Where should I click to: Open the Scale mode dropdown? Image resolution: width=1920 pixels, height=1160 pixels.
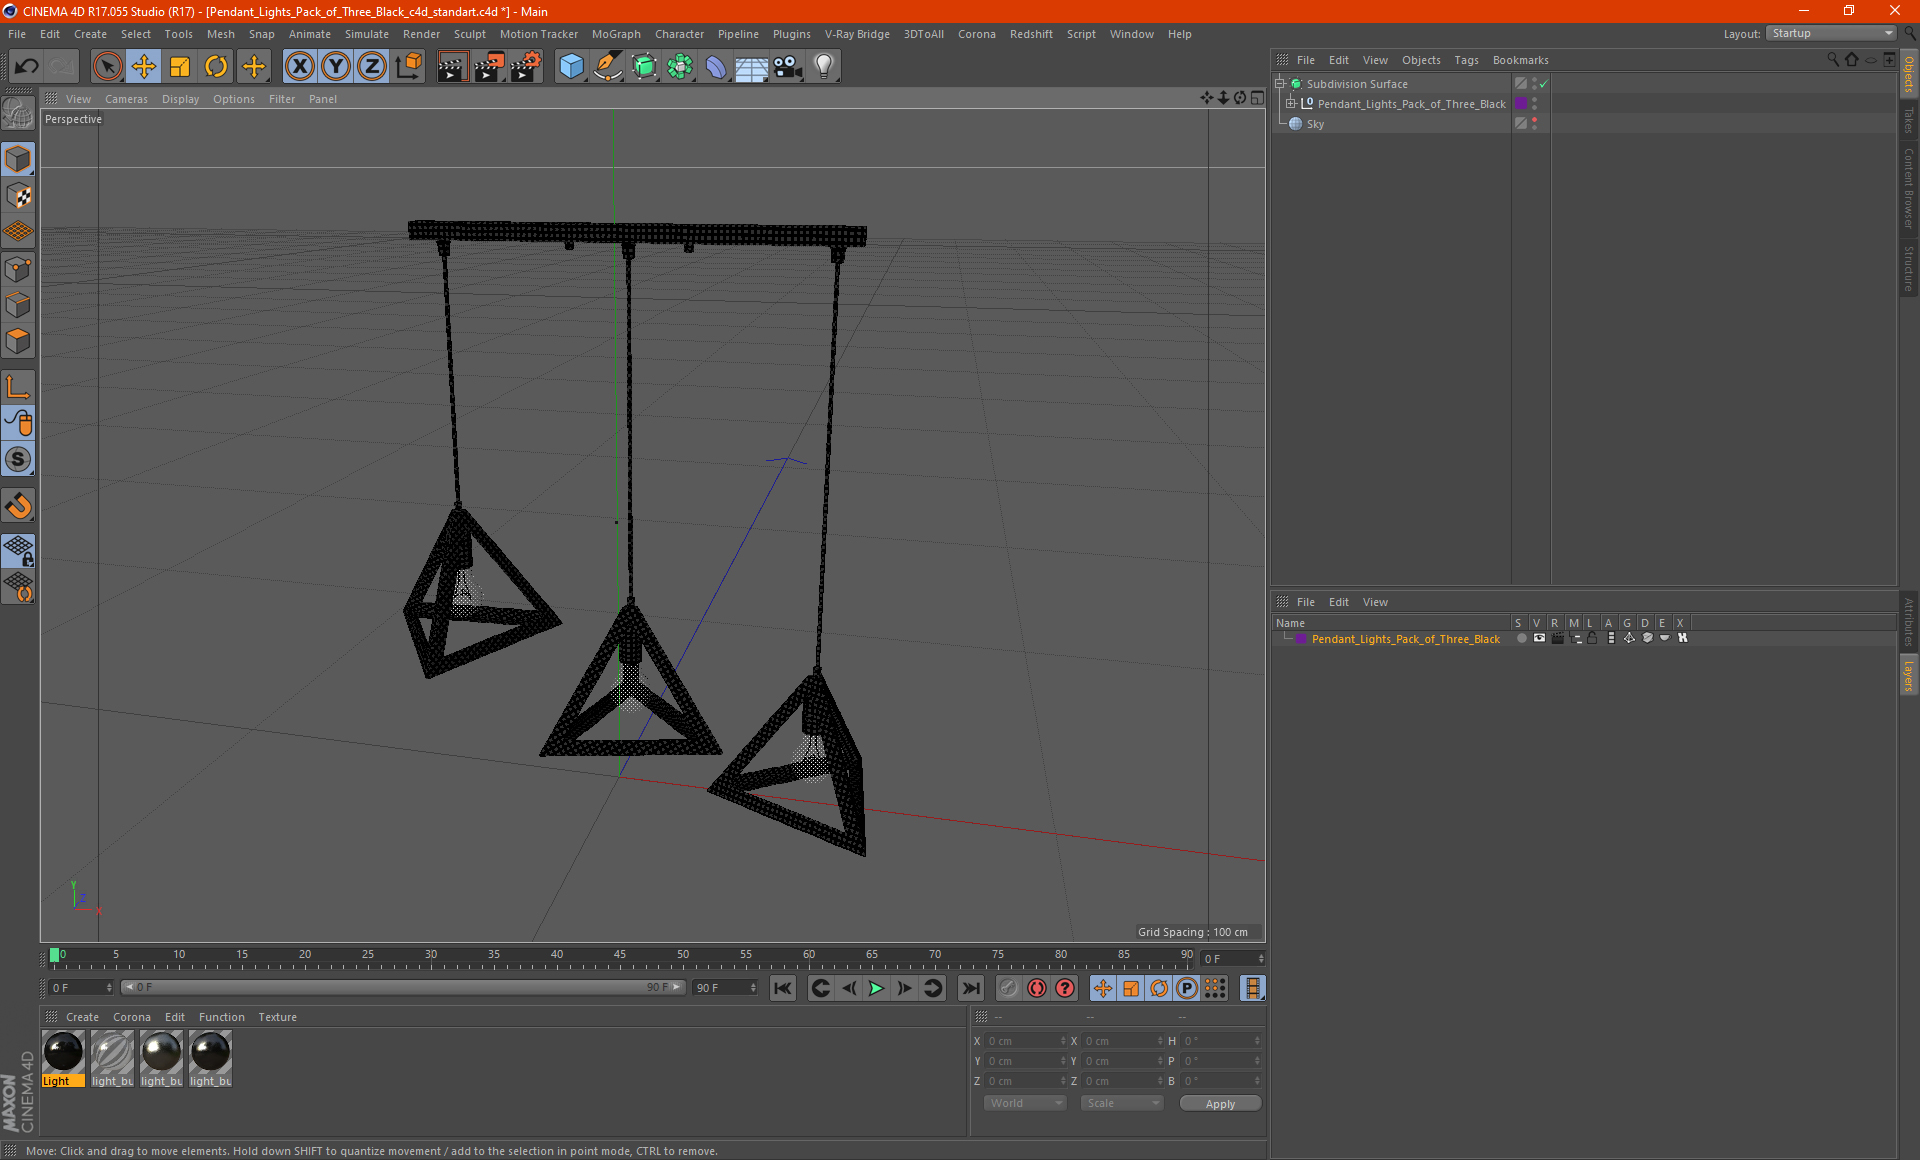(1122, 1103)
